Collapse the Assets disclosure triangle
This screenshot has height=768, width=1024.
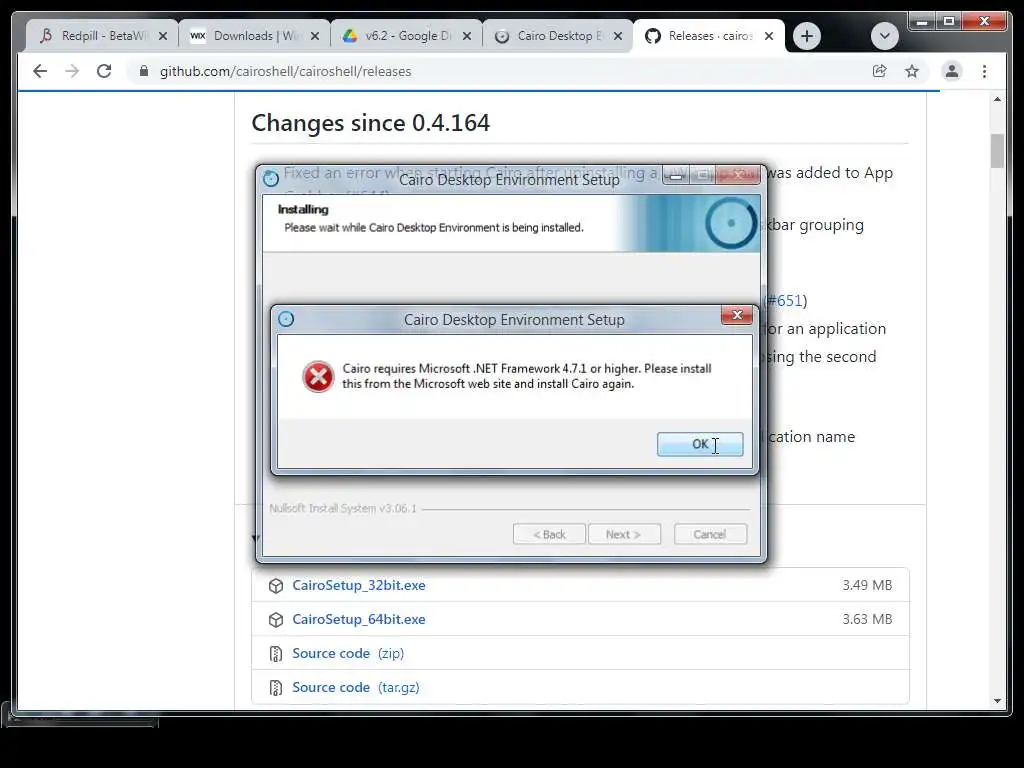click(x=255, y=537)
